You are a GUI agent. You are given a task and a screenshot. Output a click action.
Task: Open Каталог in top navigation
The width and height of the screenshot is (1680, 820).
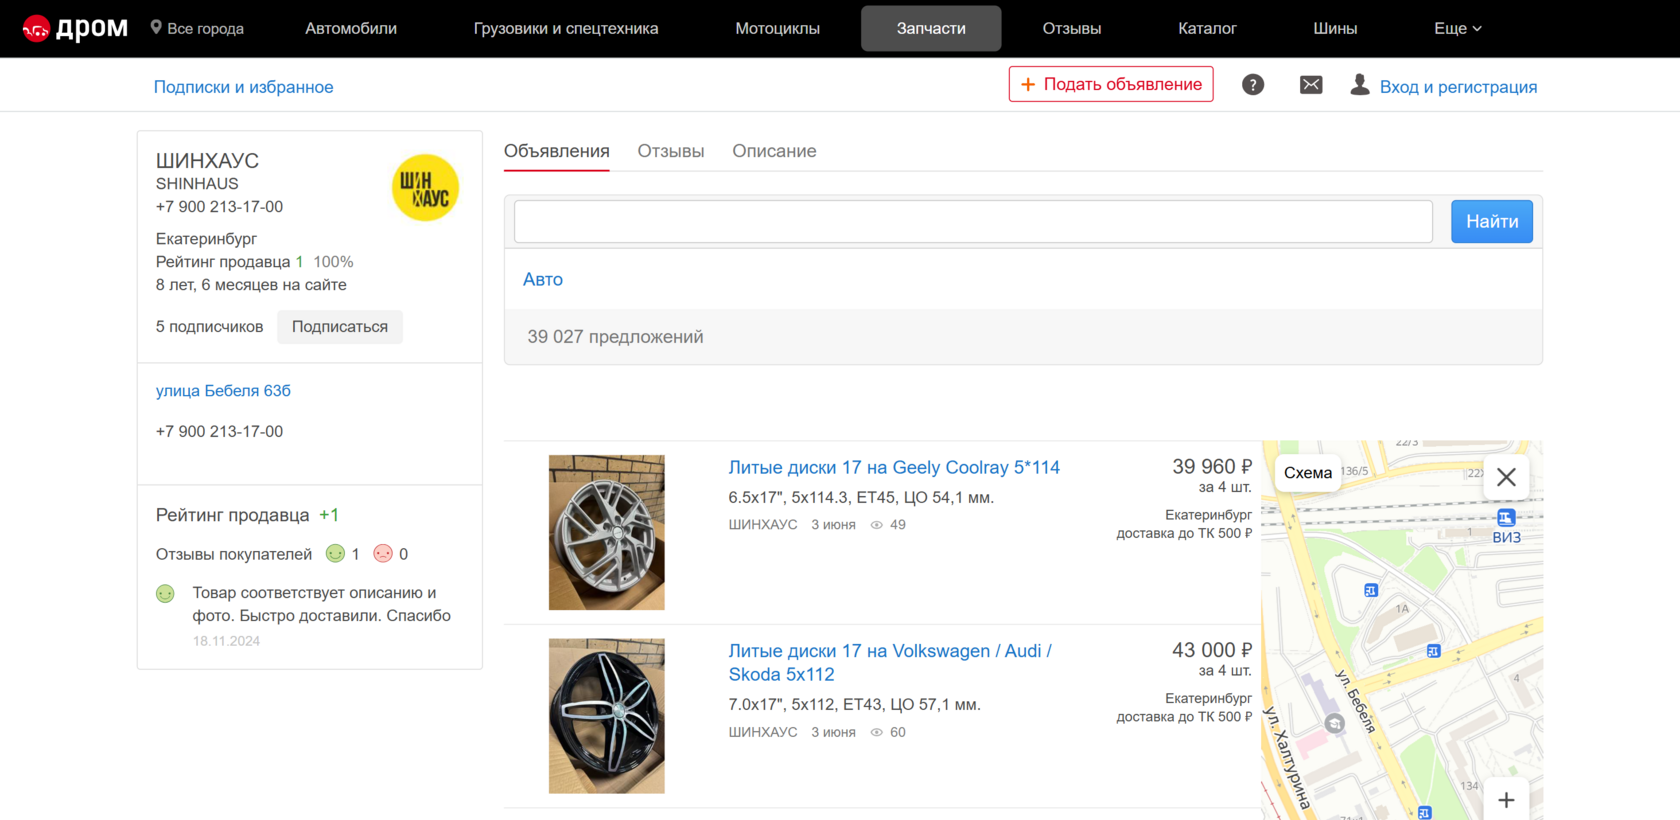1207,28
